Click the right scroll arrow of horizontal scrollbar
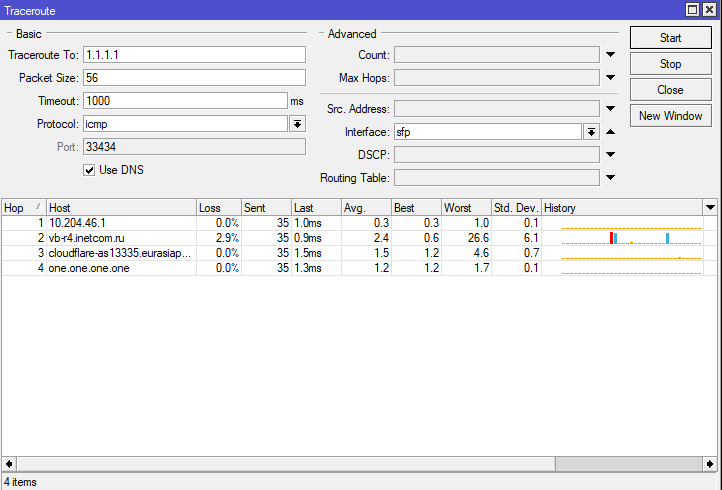Viewport: 722px width, 490px height. pos(710,464)
